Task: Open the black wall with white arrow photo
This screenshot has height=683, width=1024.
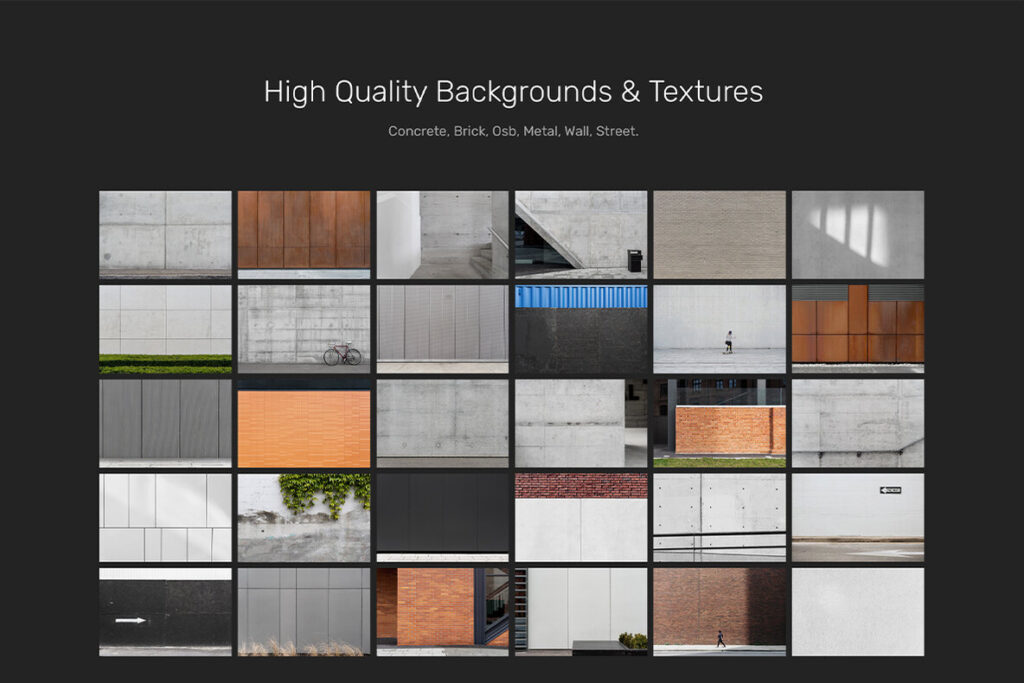Action: 165,611
